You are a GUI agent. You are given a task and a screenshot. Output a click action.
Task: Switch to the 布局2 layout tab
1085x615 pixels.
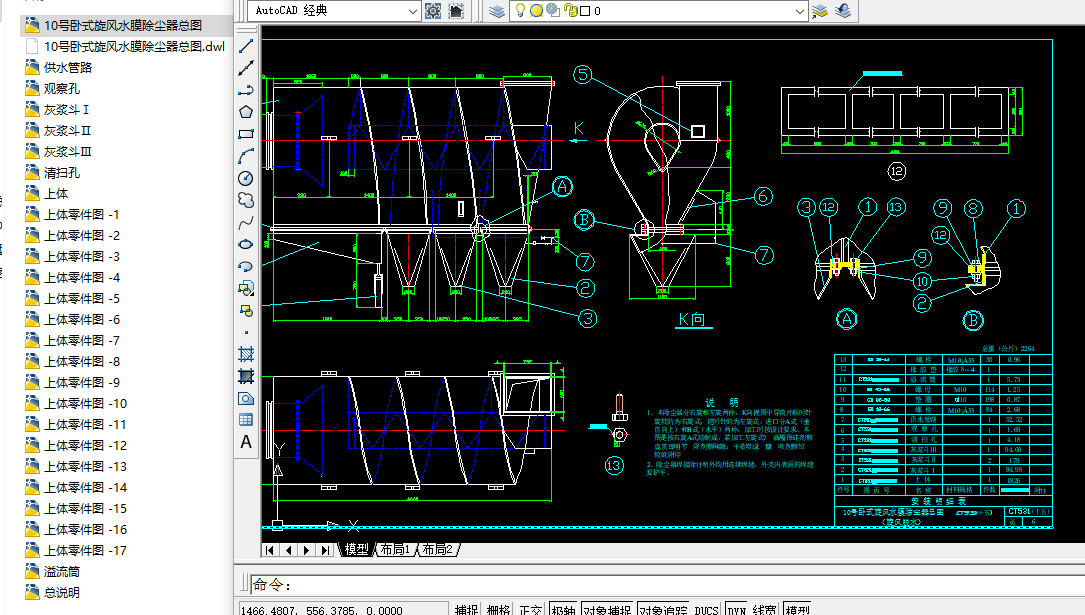pos(437,550)
